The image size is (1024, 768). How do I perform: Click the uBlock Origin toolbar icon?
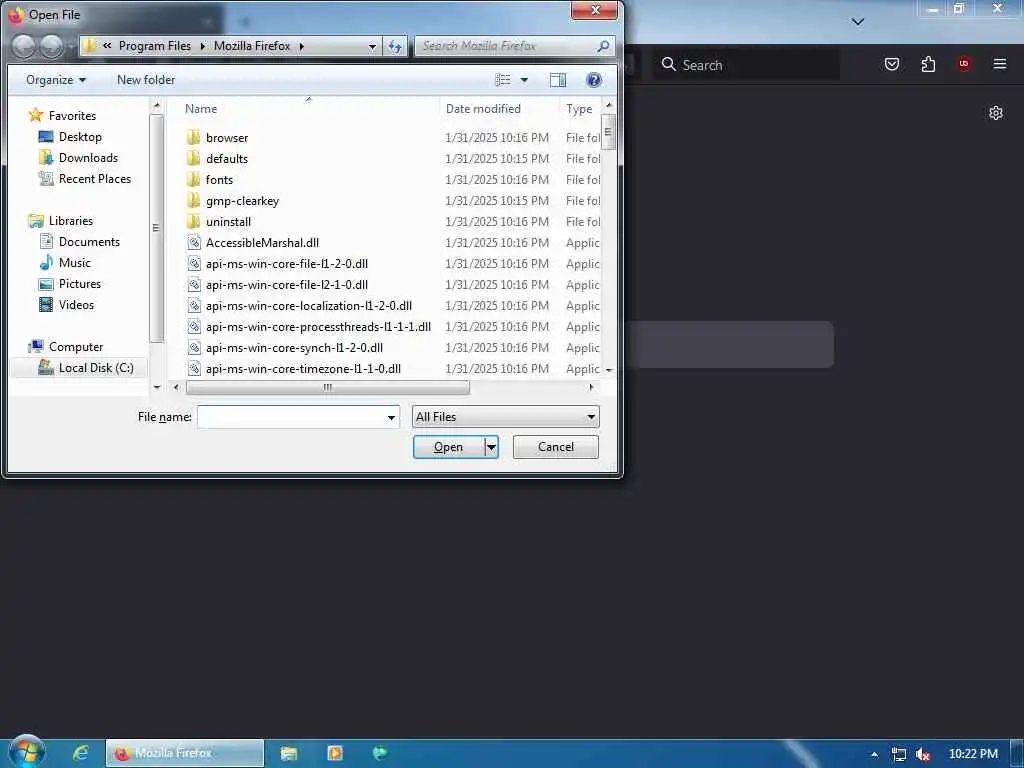[x=964, y=63]
